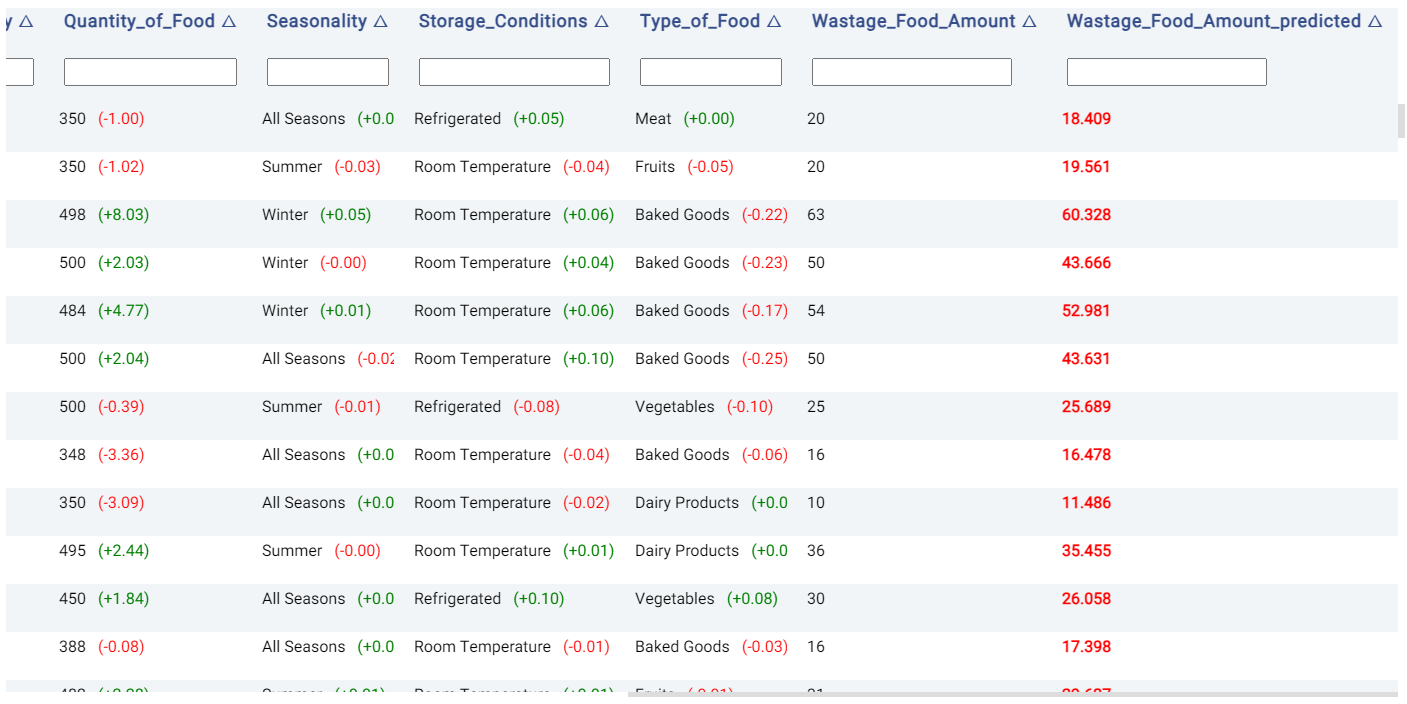1407x704 pixels.
Task: Click sort triangle beside Storage_Conditions header
Action: [x=601, y=21]
